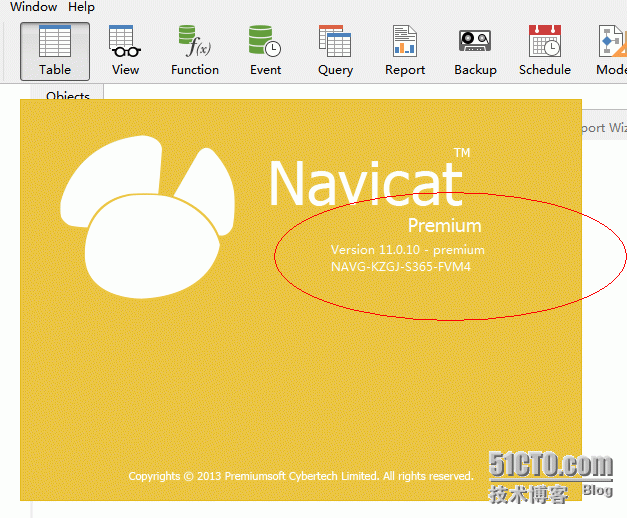The height and width of the screenshot is (518, 627).
Task: Open the Event toolbar icon
Action: pyautogui.click(x=265, y=51)
